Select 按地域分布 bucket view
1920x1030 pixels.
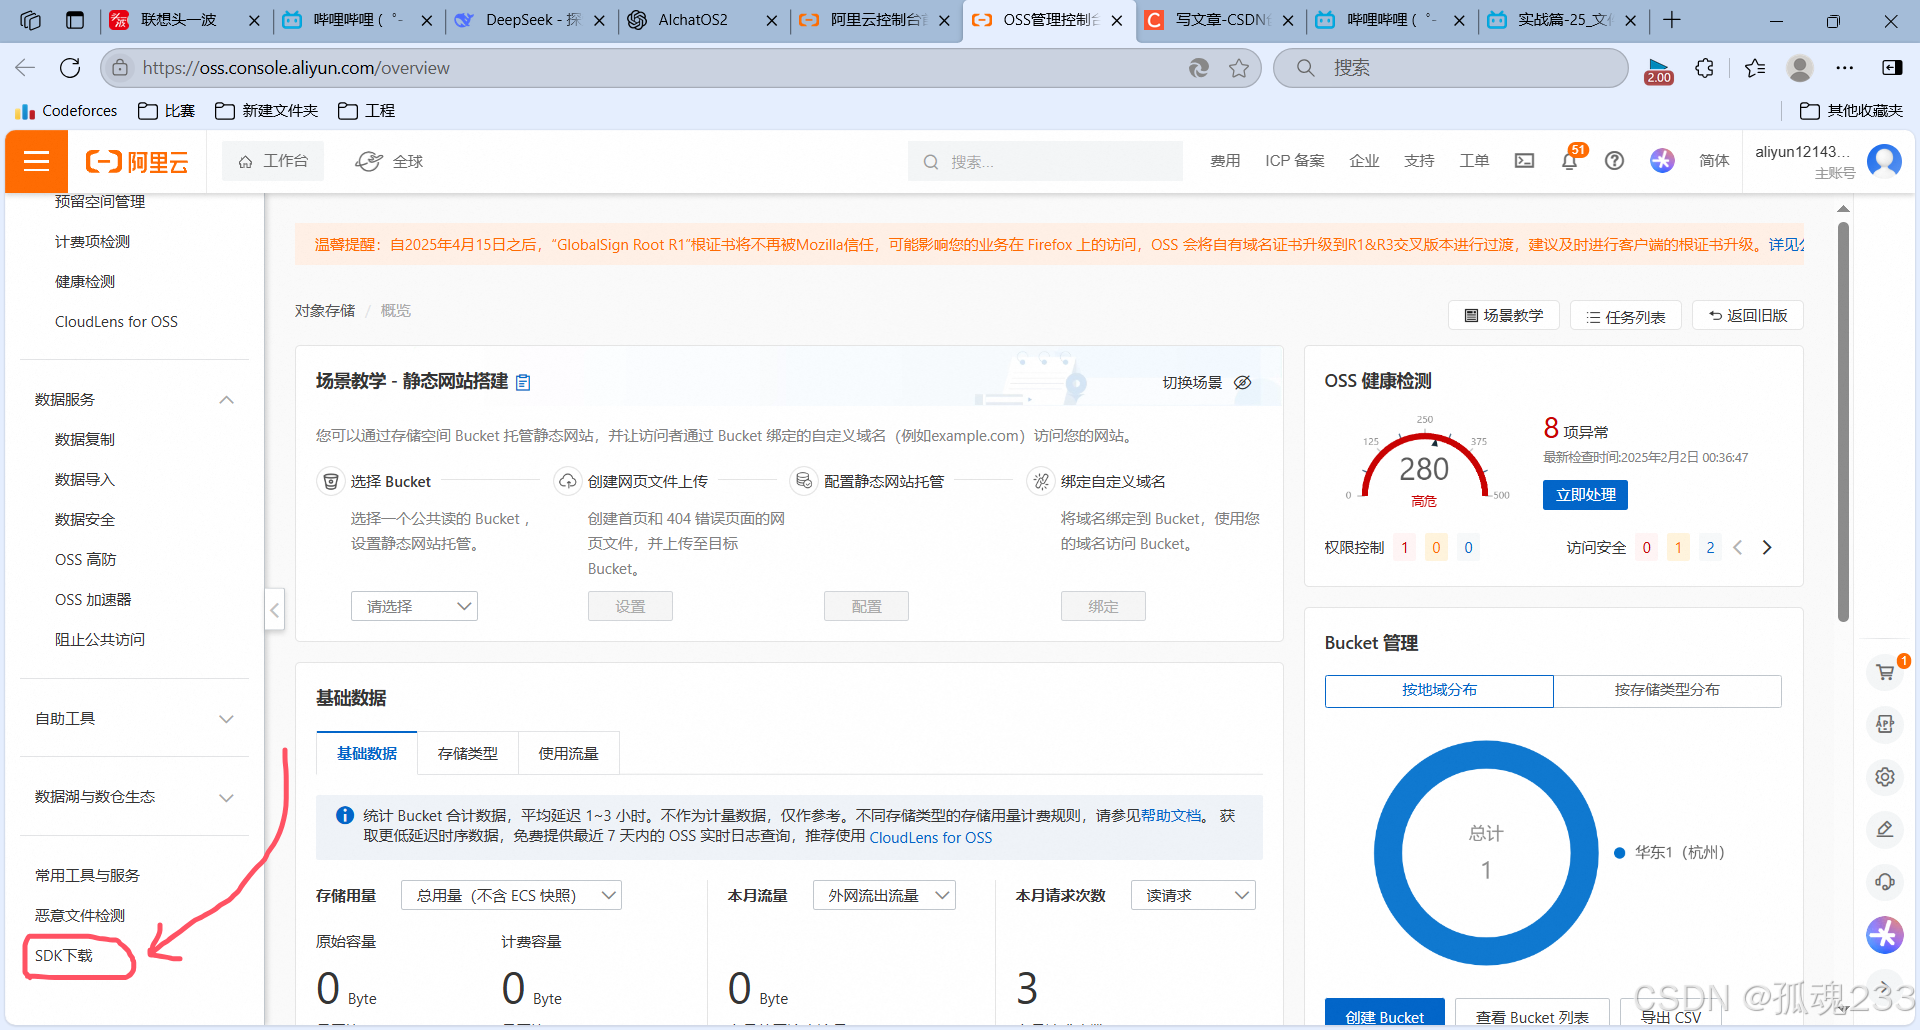click(x=1439, y=690)
